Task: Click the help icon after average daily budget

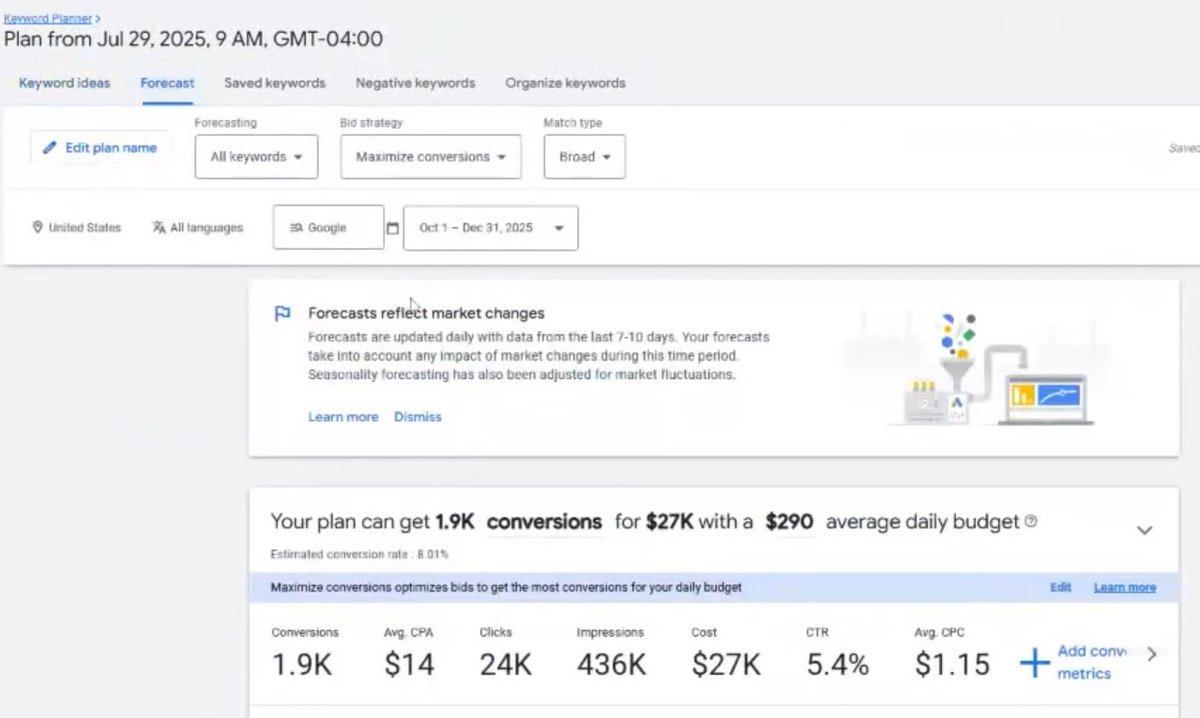Action: click(1031, 521)
